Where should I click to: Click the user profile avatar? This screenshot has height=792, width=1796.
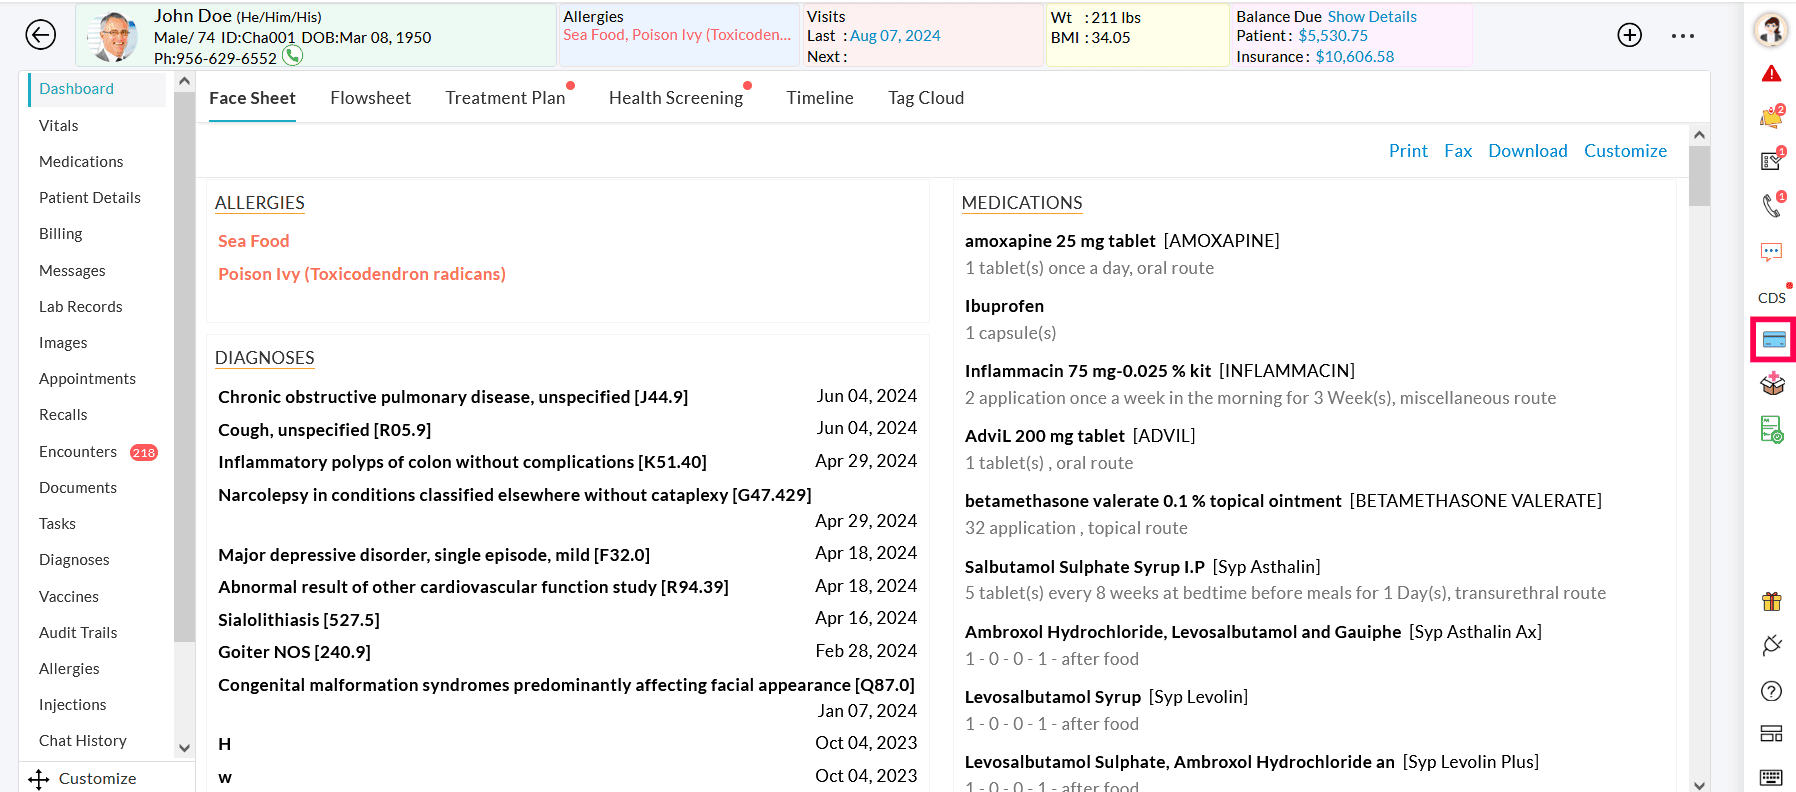click(x=1771, y=30)
